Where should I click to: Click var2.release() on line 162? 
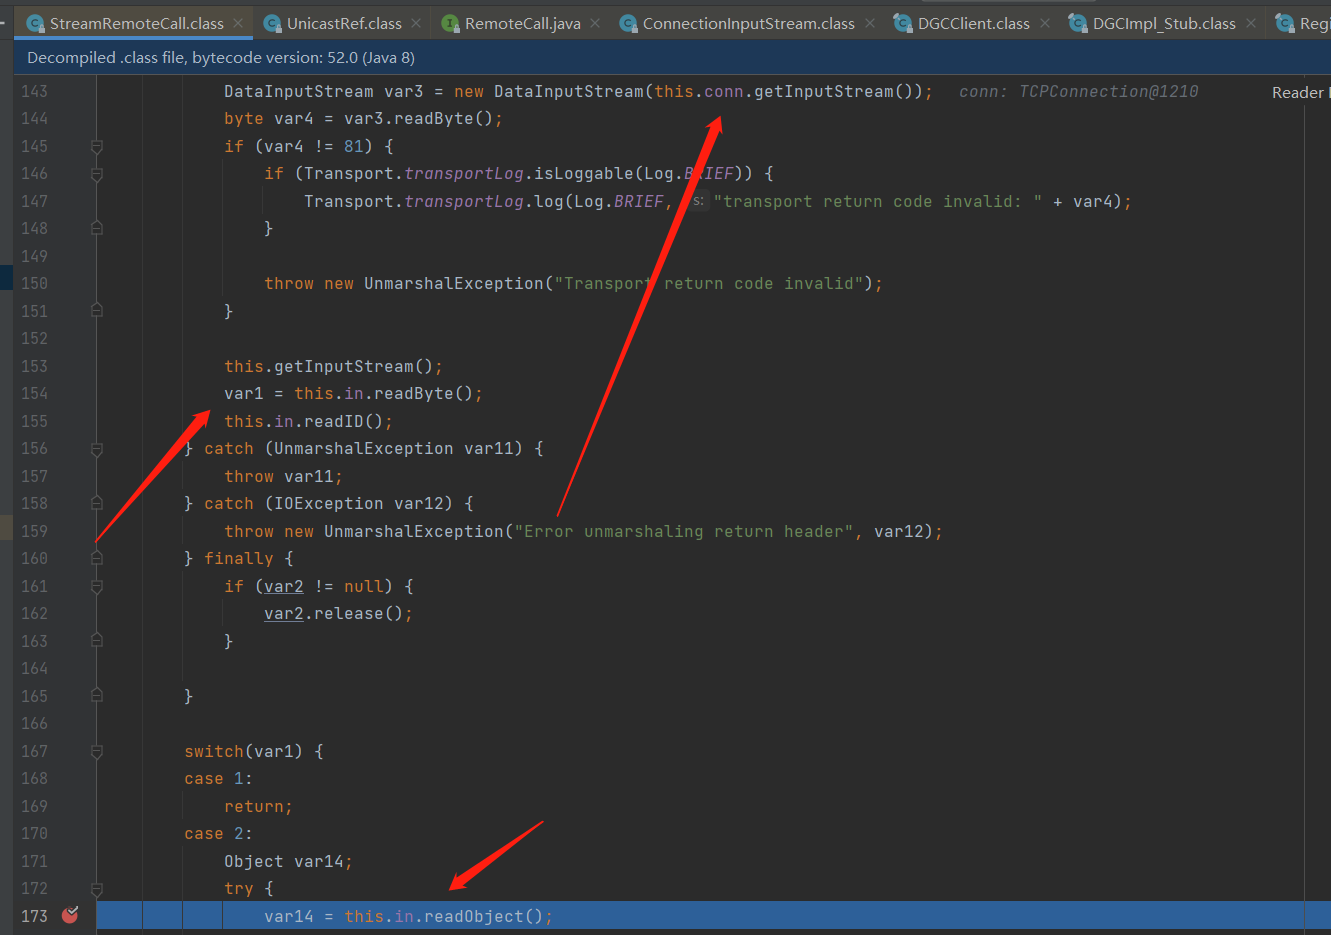point(334,613)
